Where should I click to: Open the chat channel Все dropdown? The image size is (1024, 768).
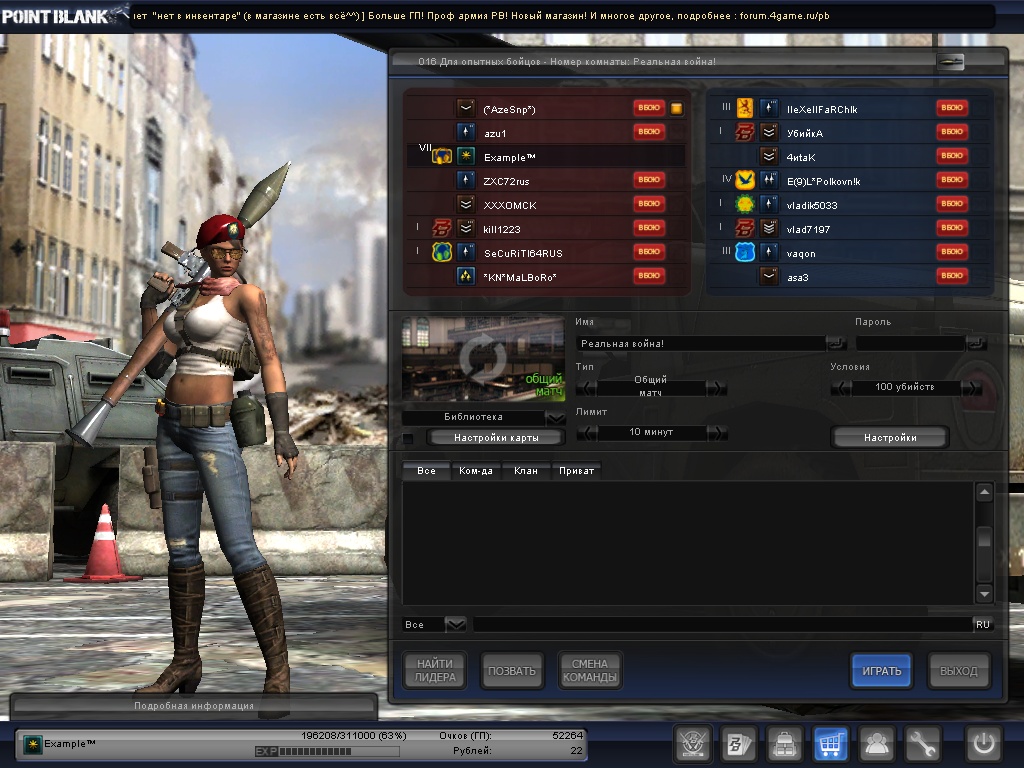455,624
